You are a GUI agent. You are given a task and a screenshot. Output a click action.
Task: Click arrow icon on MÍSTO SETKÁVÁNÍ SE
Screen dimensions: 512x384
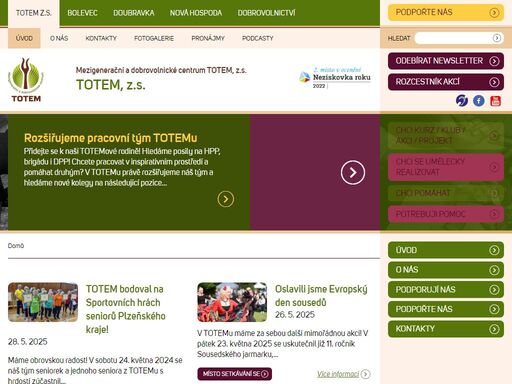click(x=265, y=374)
